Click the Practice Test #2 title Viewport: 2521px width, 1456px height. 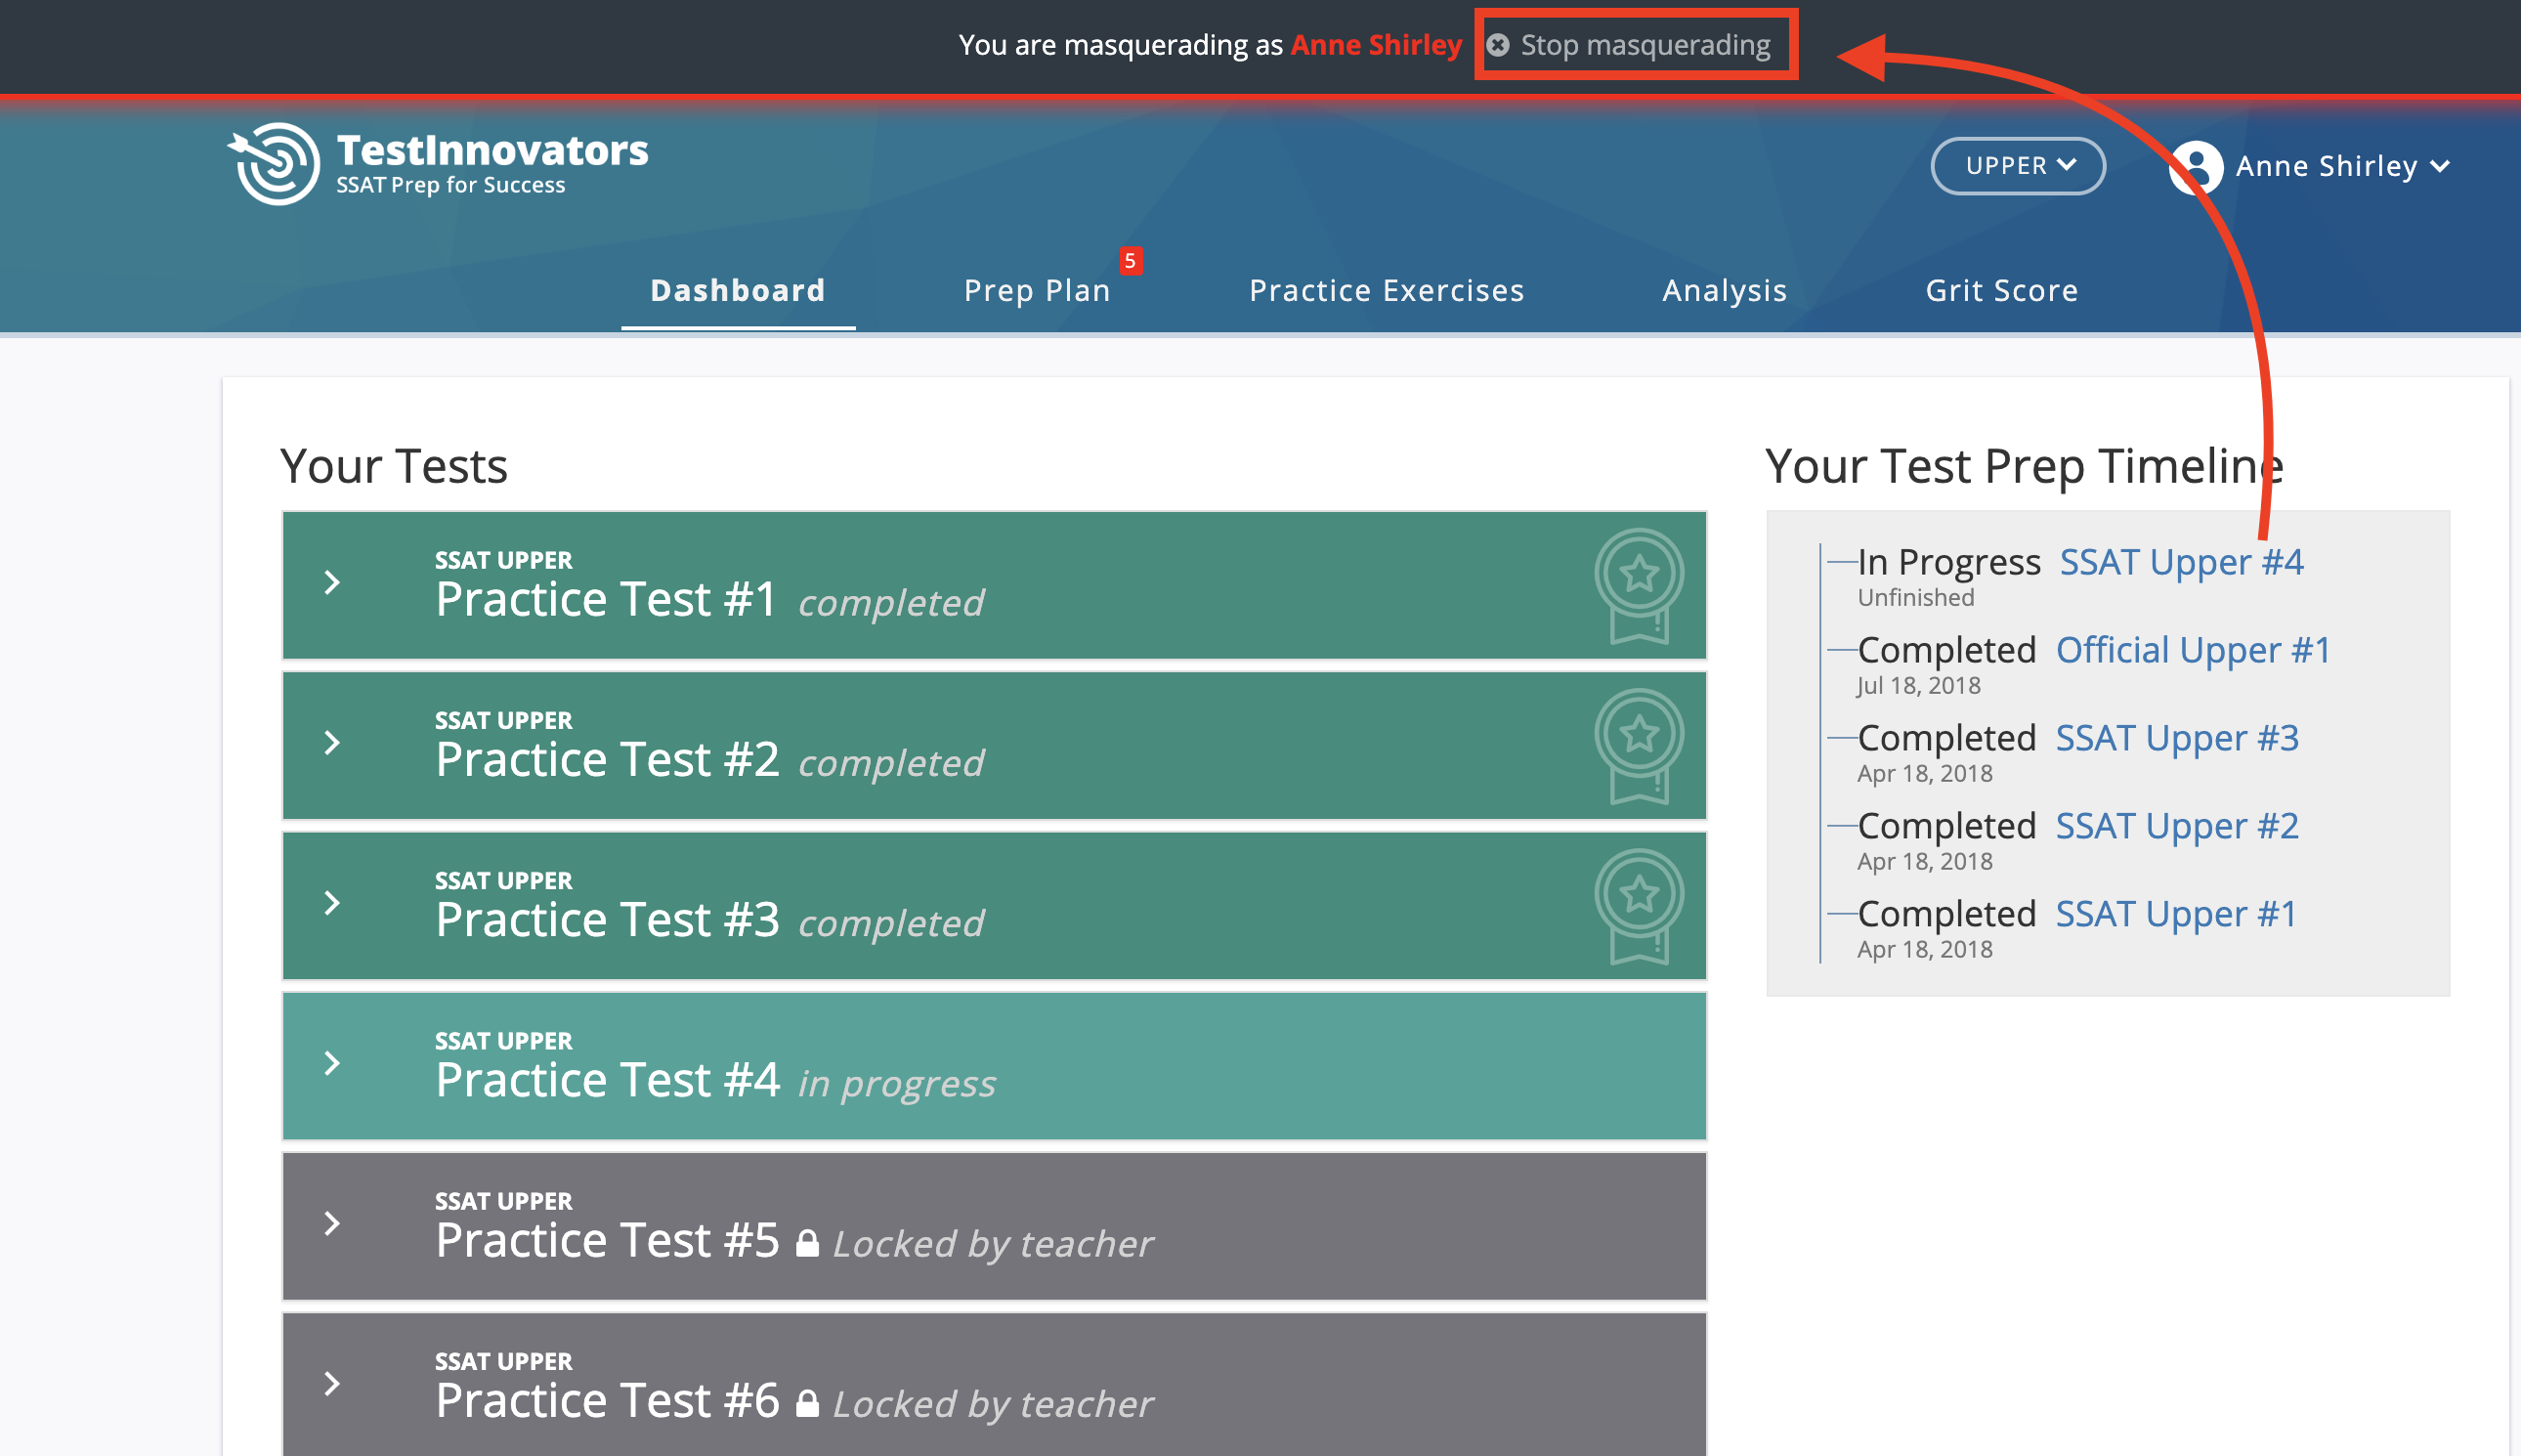[x=607, y=759]
